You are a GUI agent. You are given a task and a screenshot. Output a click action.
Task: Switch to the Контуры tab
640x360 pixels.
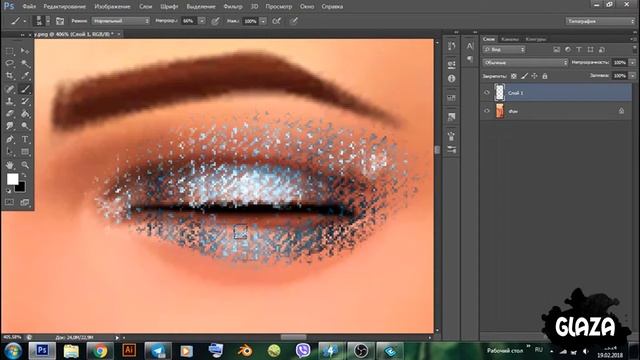click(536, 39)
